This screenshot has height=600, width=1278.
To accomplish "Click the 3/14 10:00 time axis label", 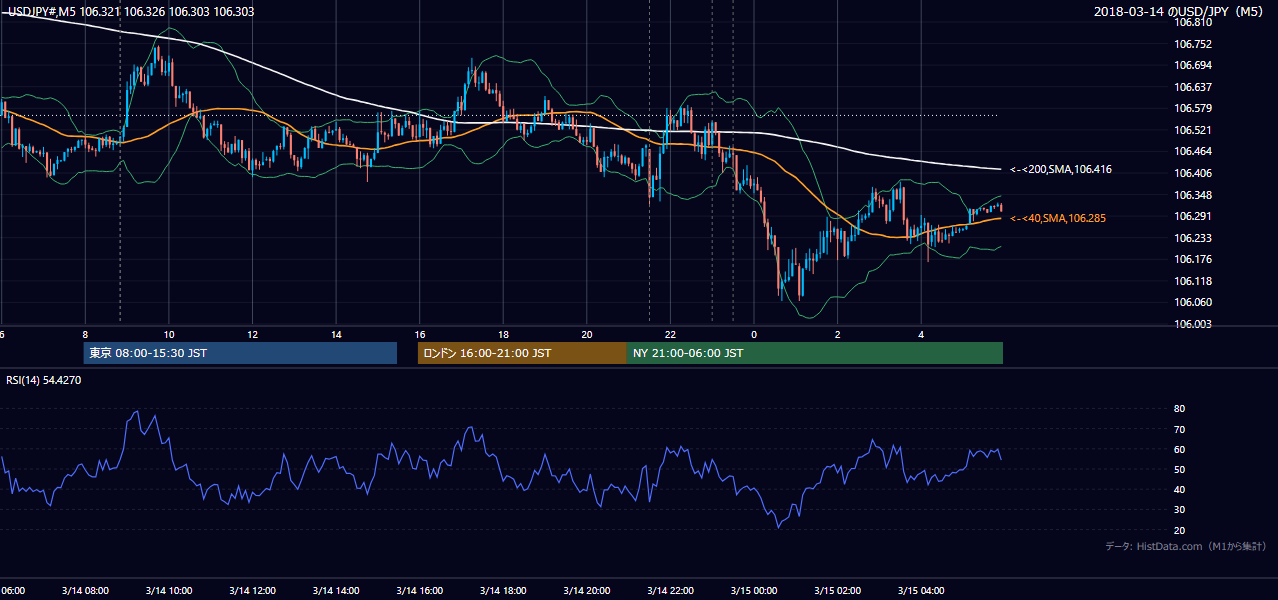I will 169,590.
